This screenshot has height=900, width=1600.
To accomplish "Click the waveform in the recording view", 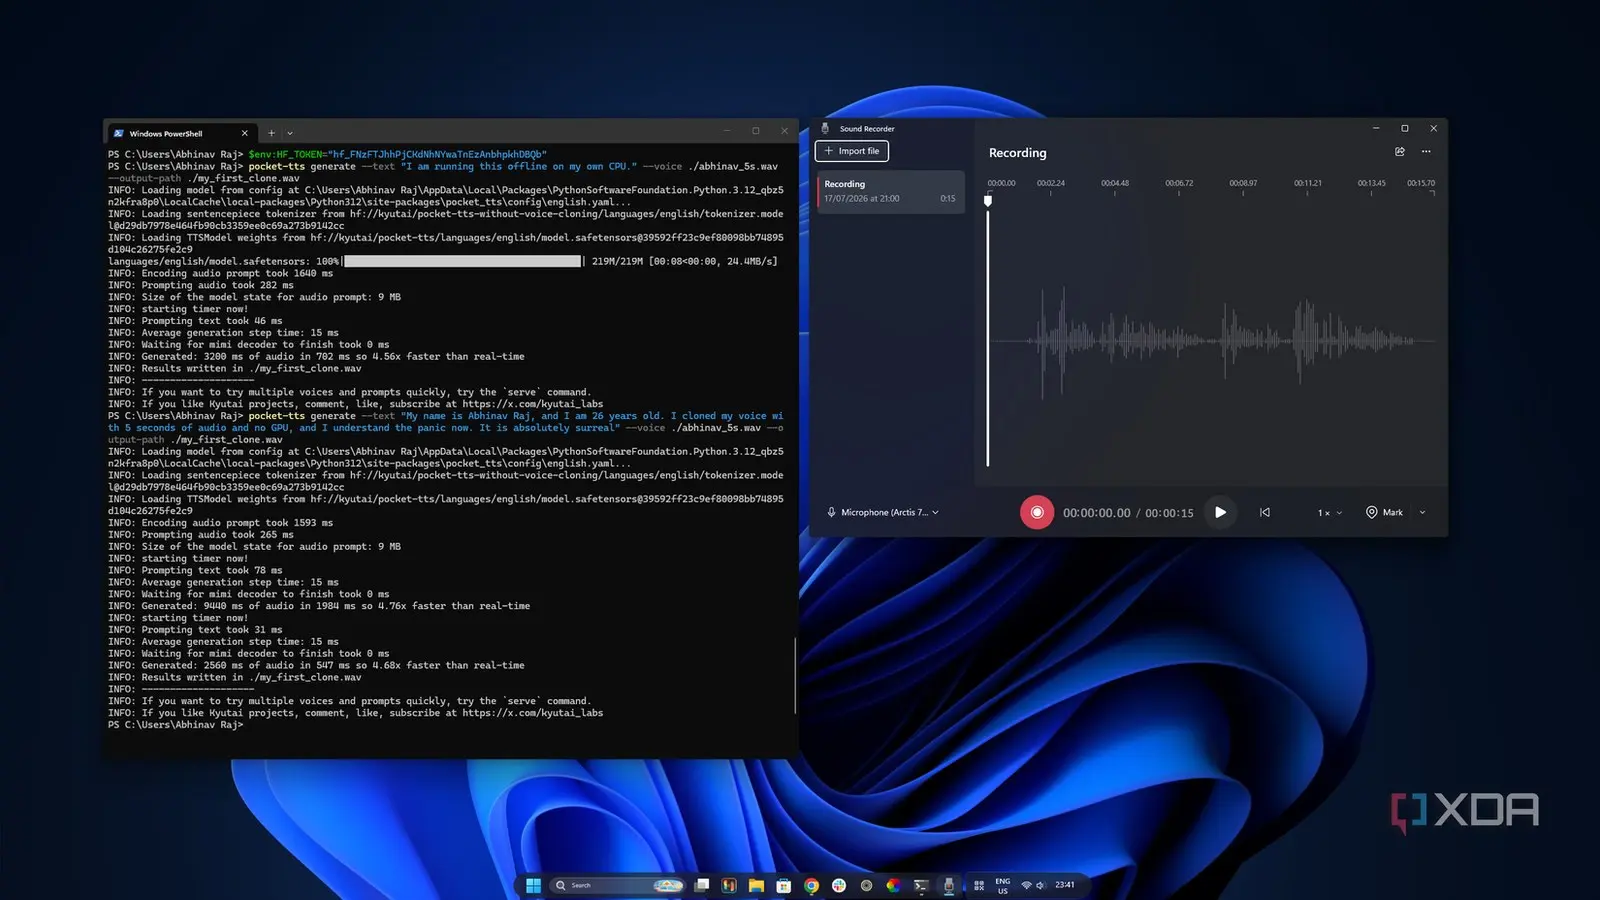I will 1212,340.
